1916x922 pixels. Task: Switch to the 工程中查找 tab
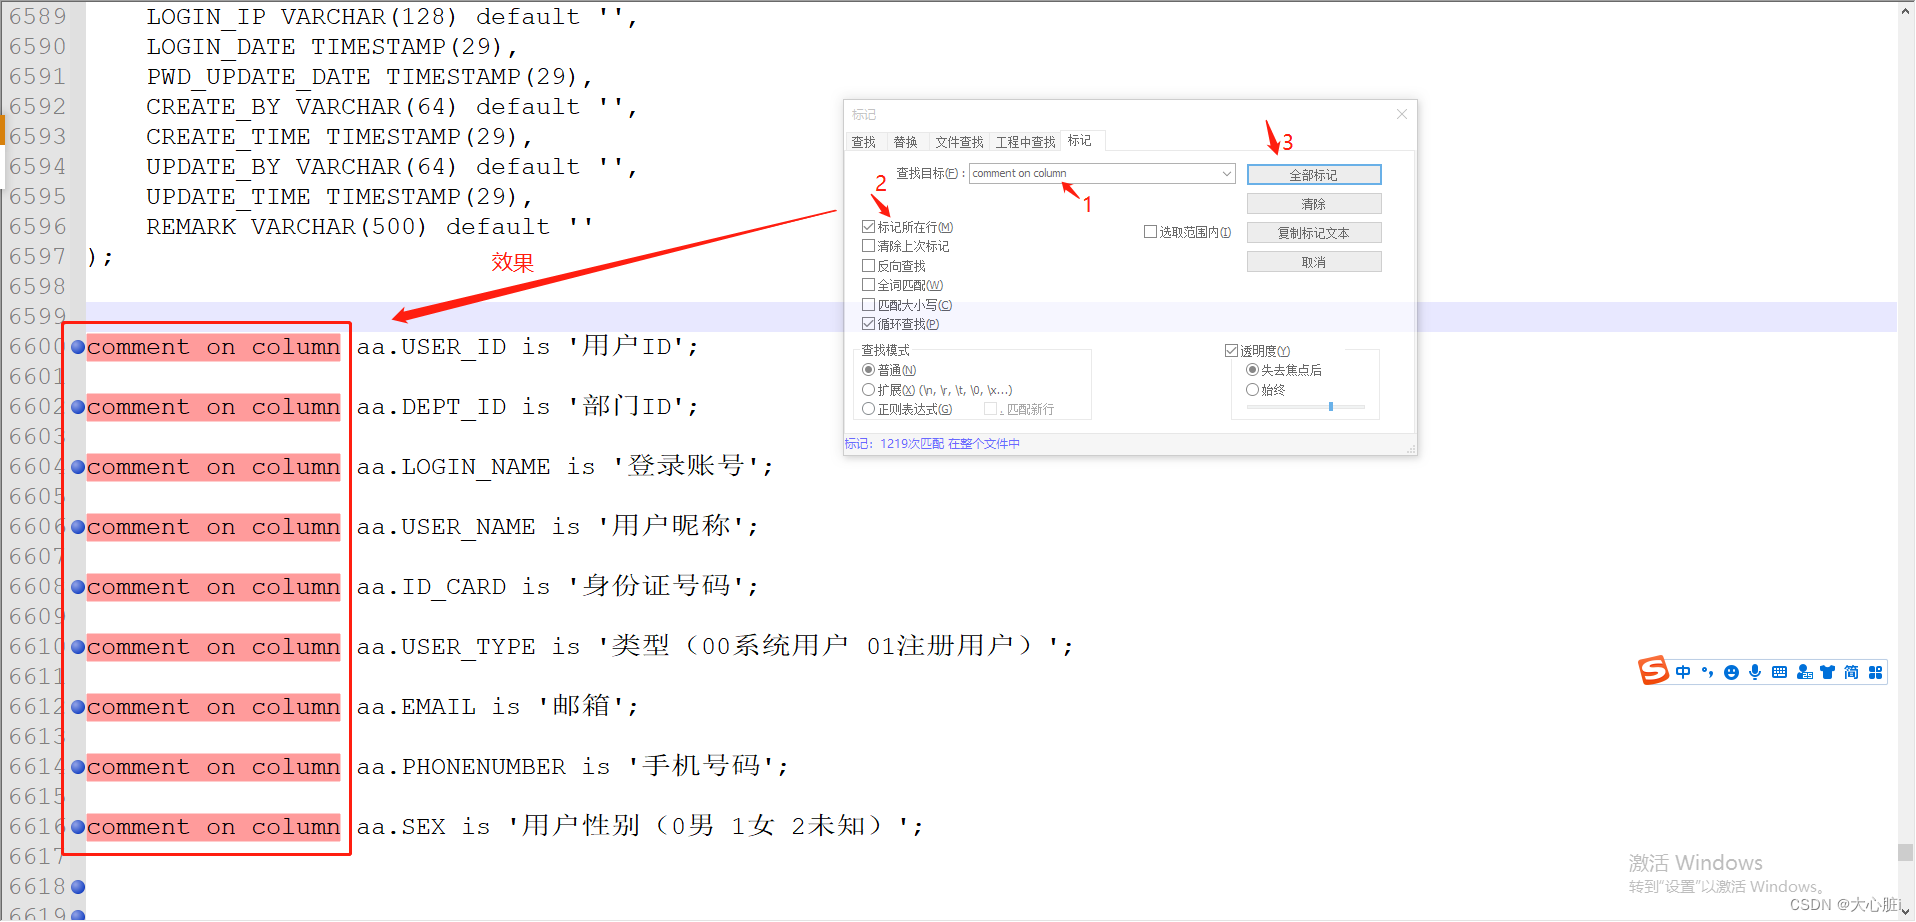coord(1026,142)
